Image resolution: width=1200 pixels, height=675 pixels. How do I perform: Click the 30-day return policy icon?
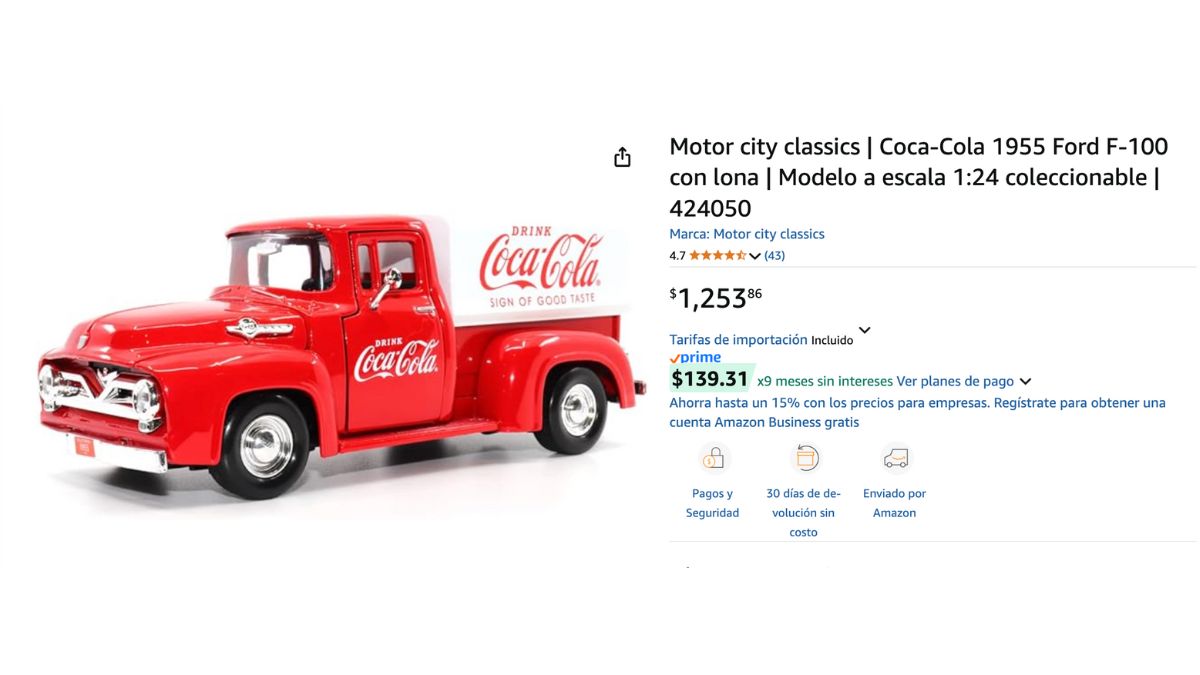(x=804, y=459)
